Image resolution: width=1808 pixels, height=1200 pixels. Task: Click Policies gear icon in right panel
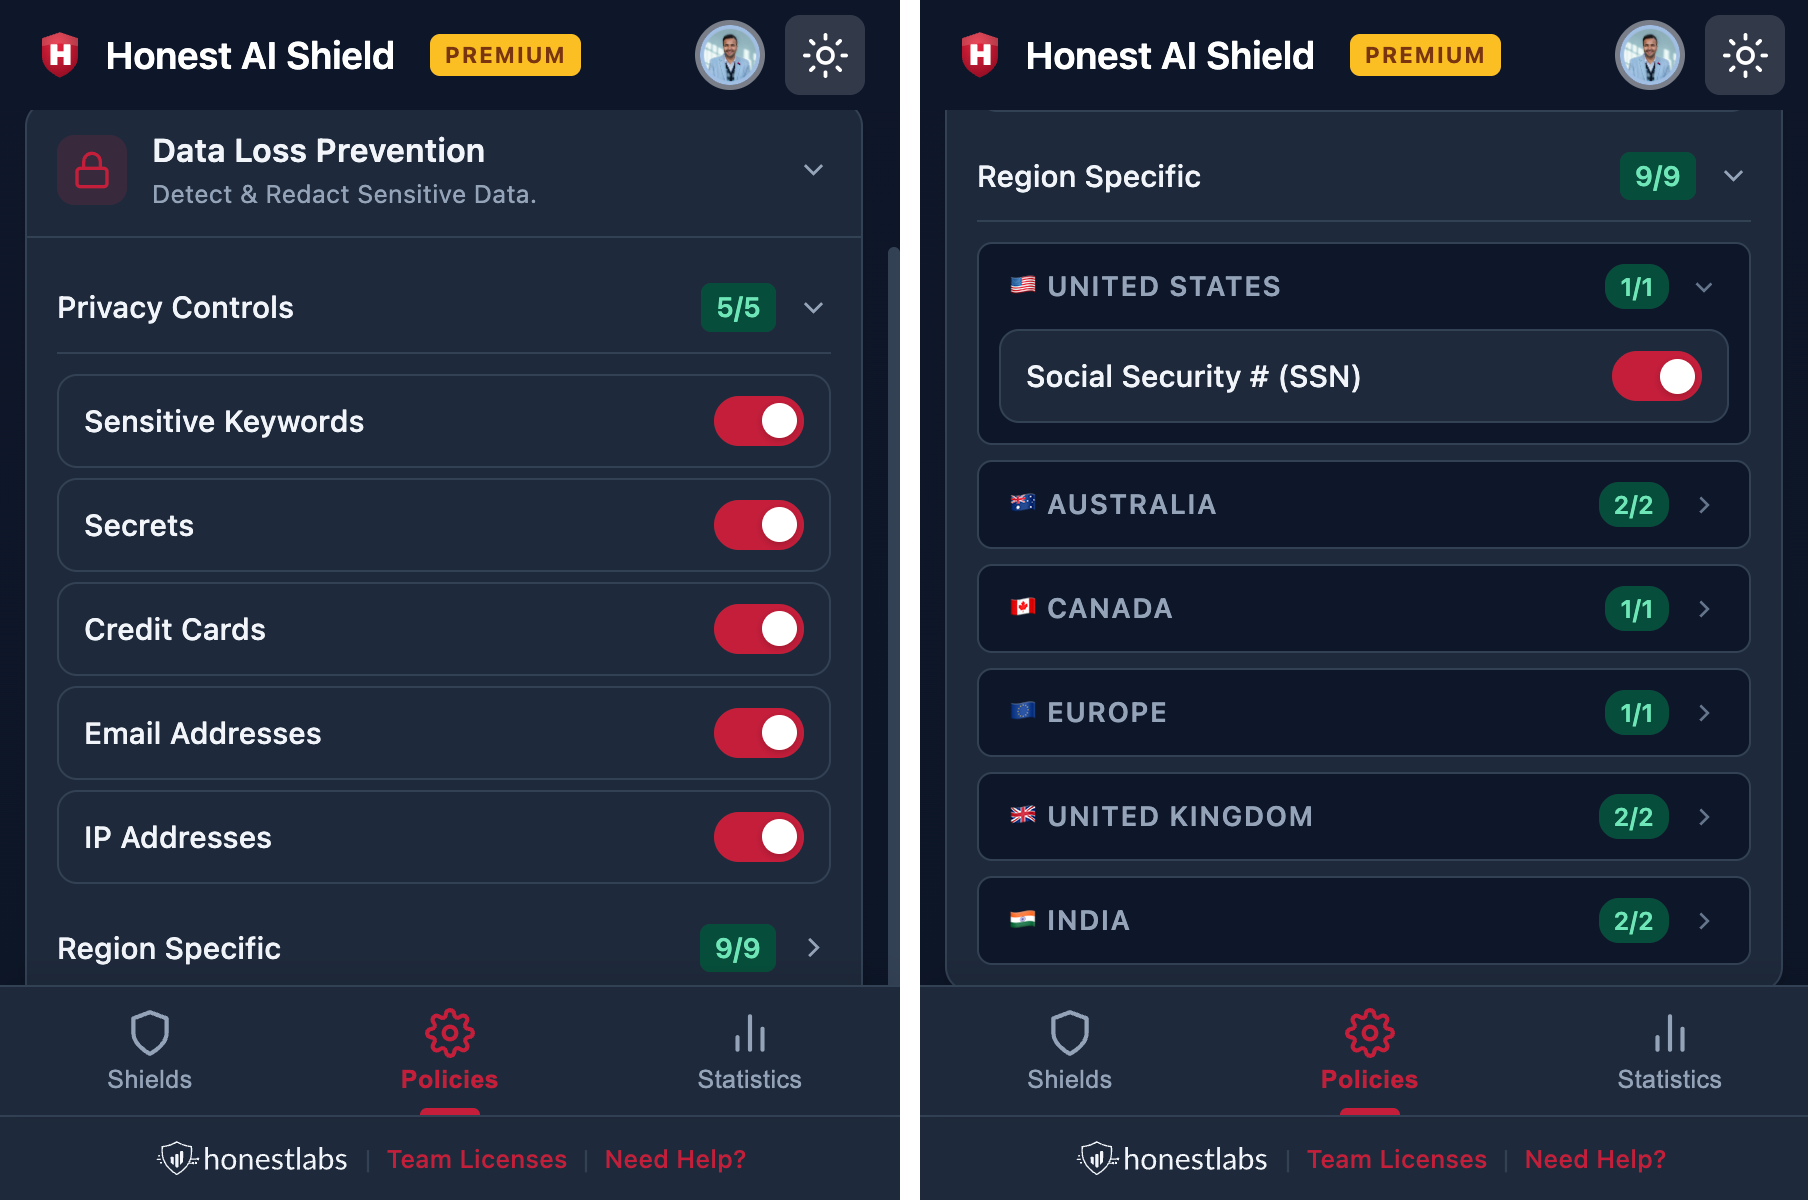[1369, 1033]
